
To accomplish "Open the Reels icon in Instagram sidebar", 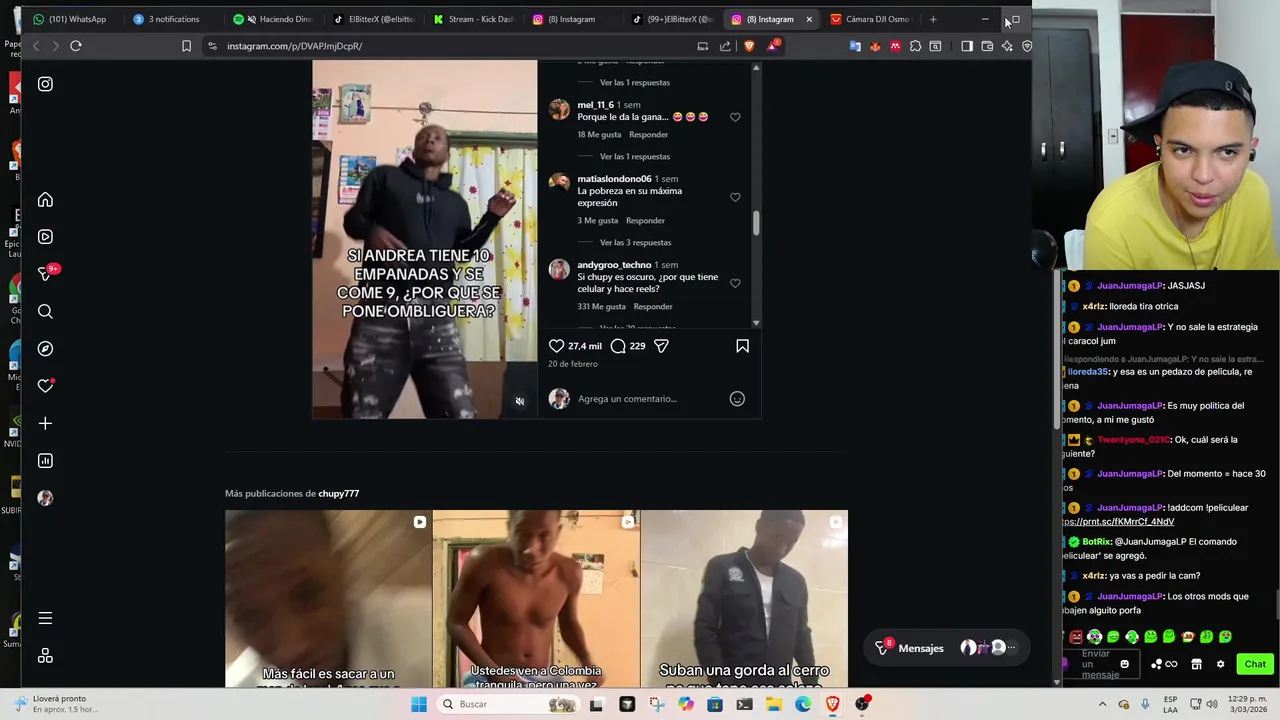I will pos(45,237).
